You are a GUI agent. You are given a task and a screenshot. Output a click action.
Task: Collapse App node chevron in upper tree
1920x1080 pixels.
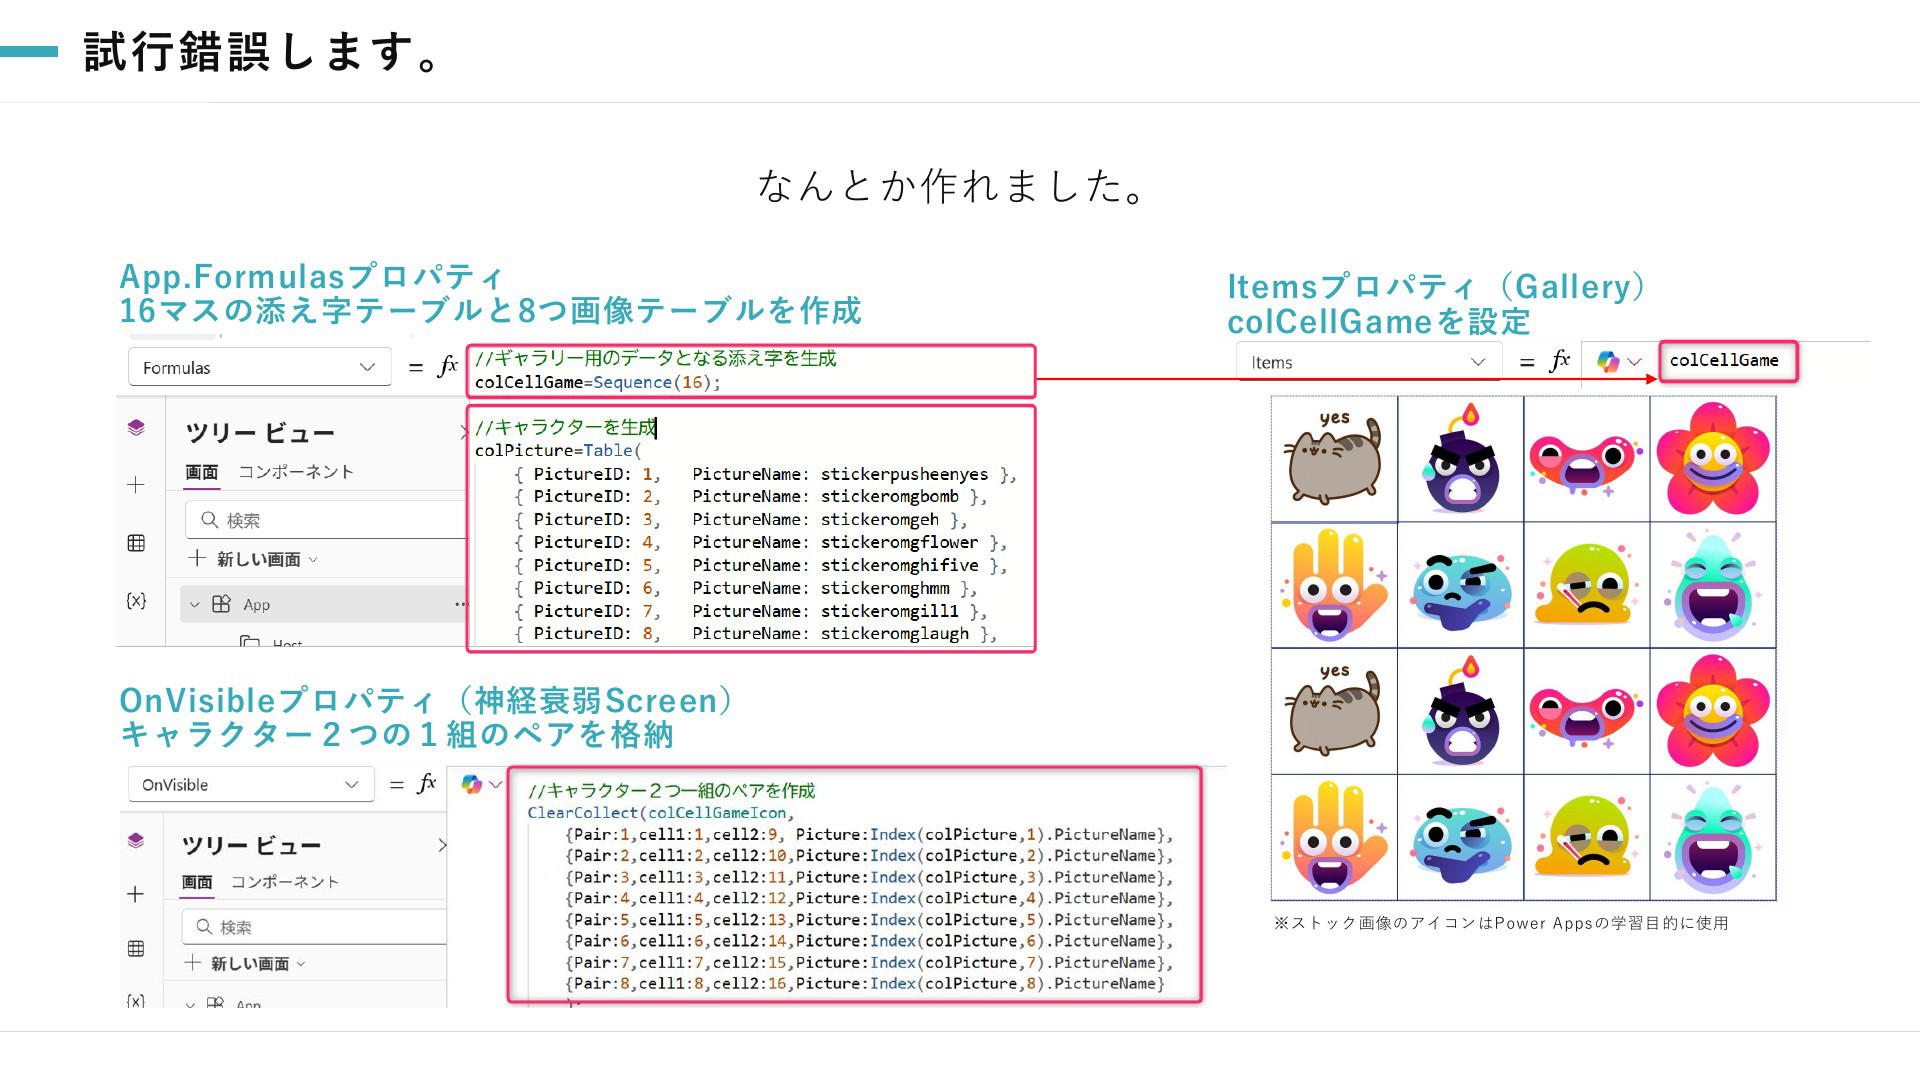194,604
